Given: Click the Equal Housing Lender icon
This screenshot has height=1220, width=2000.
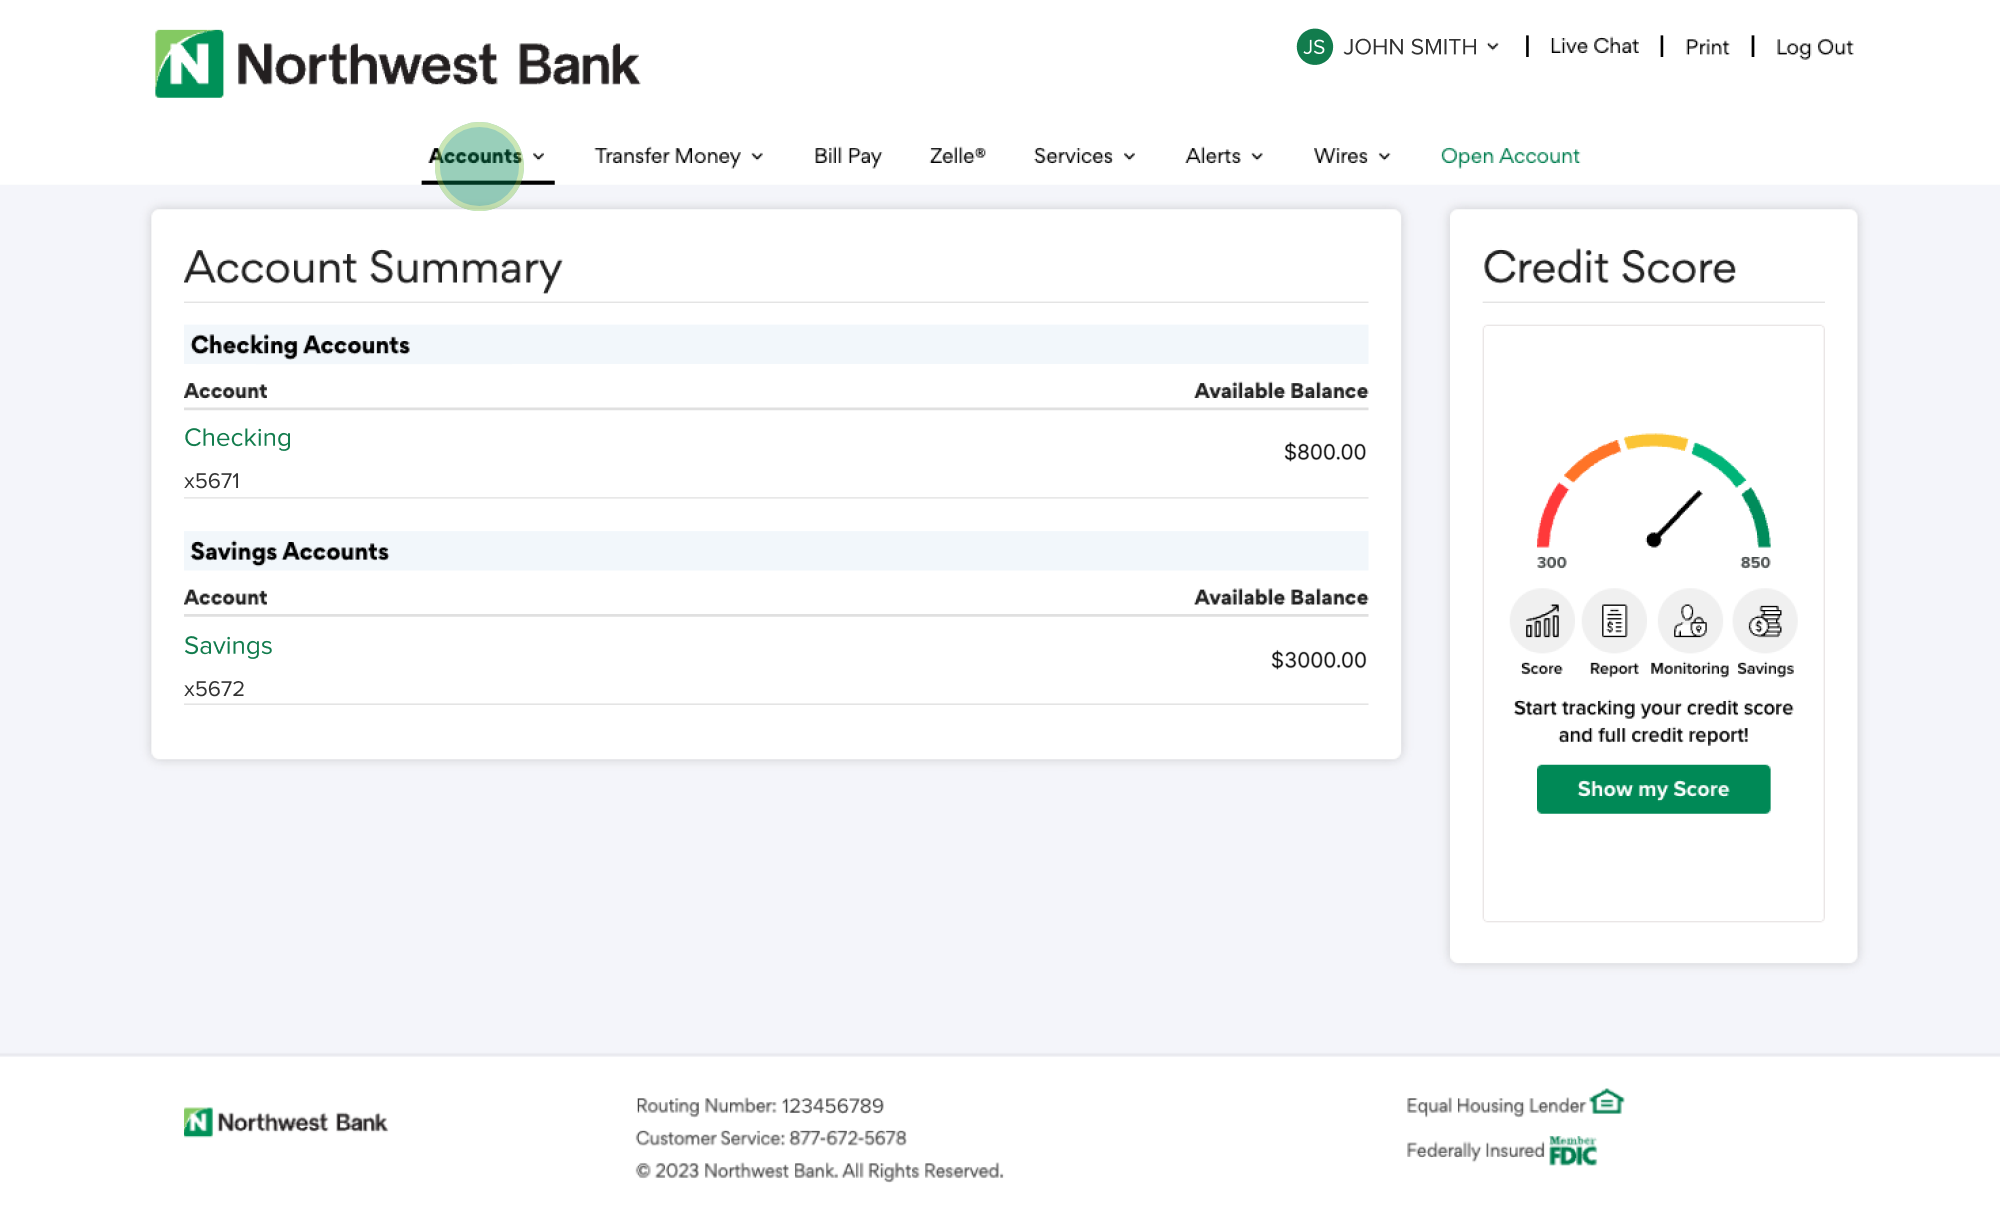Looking at the screenshot, I should coord(1607,1102).
